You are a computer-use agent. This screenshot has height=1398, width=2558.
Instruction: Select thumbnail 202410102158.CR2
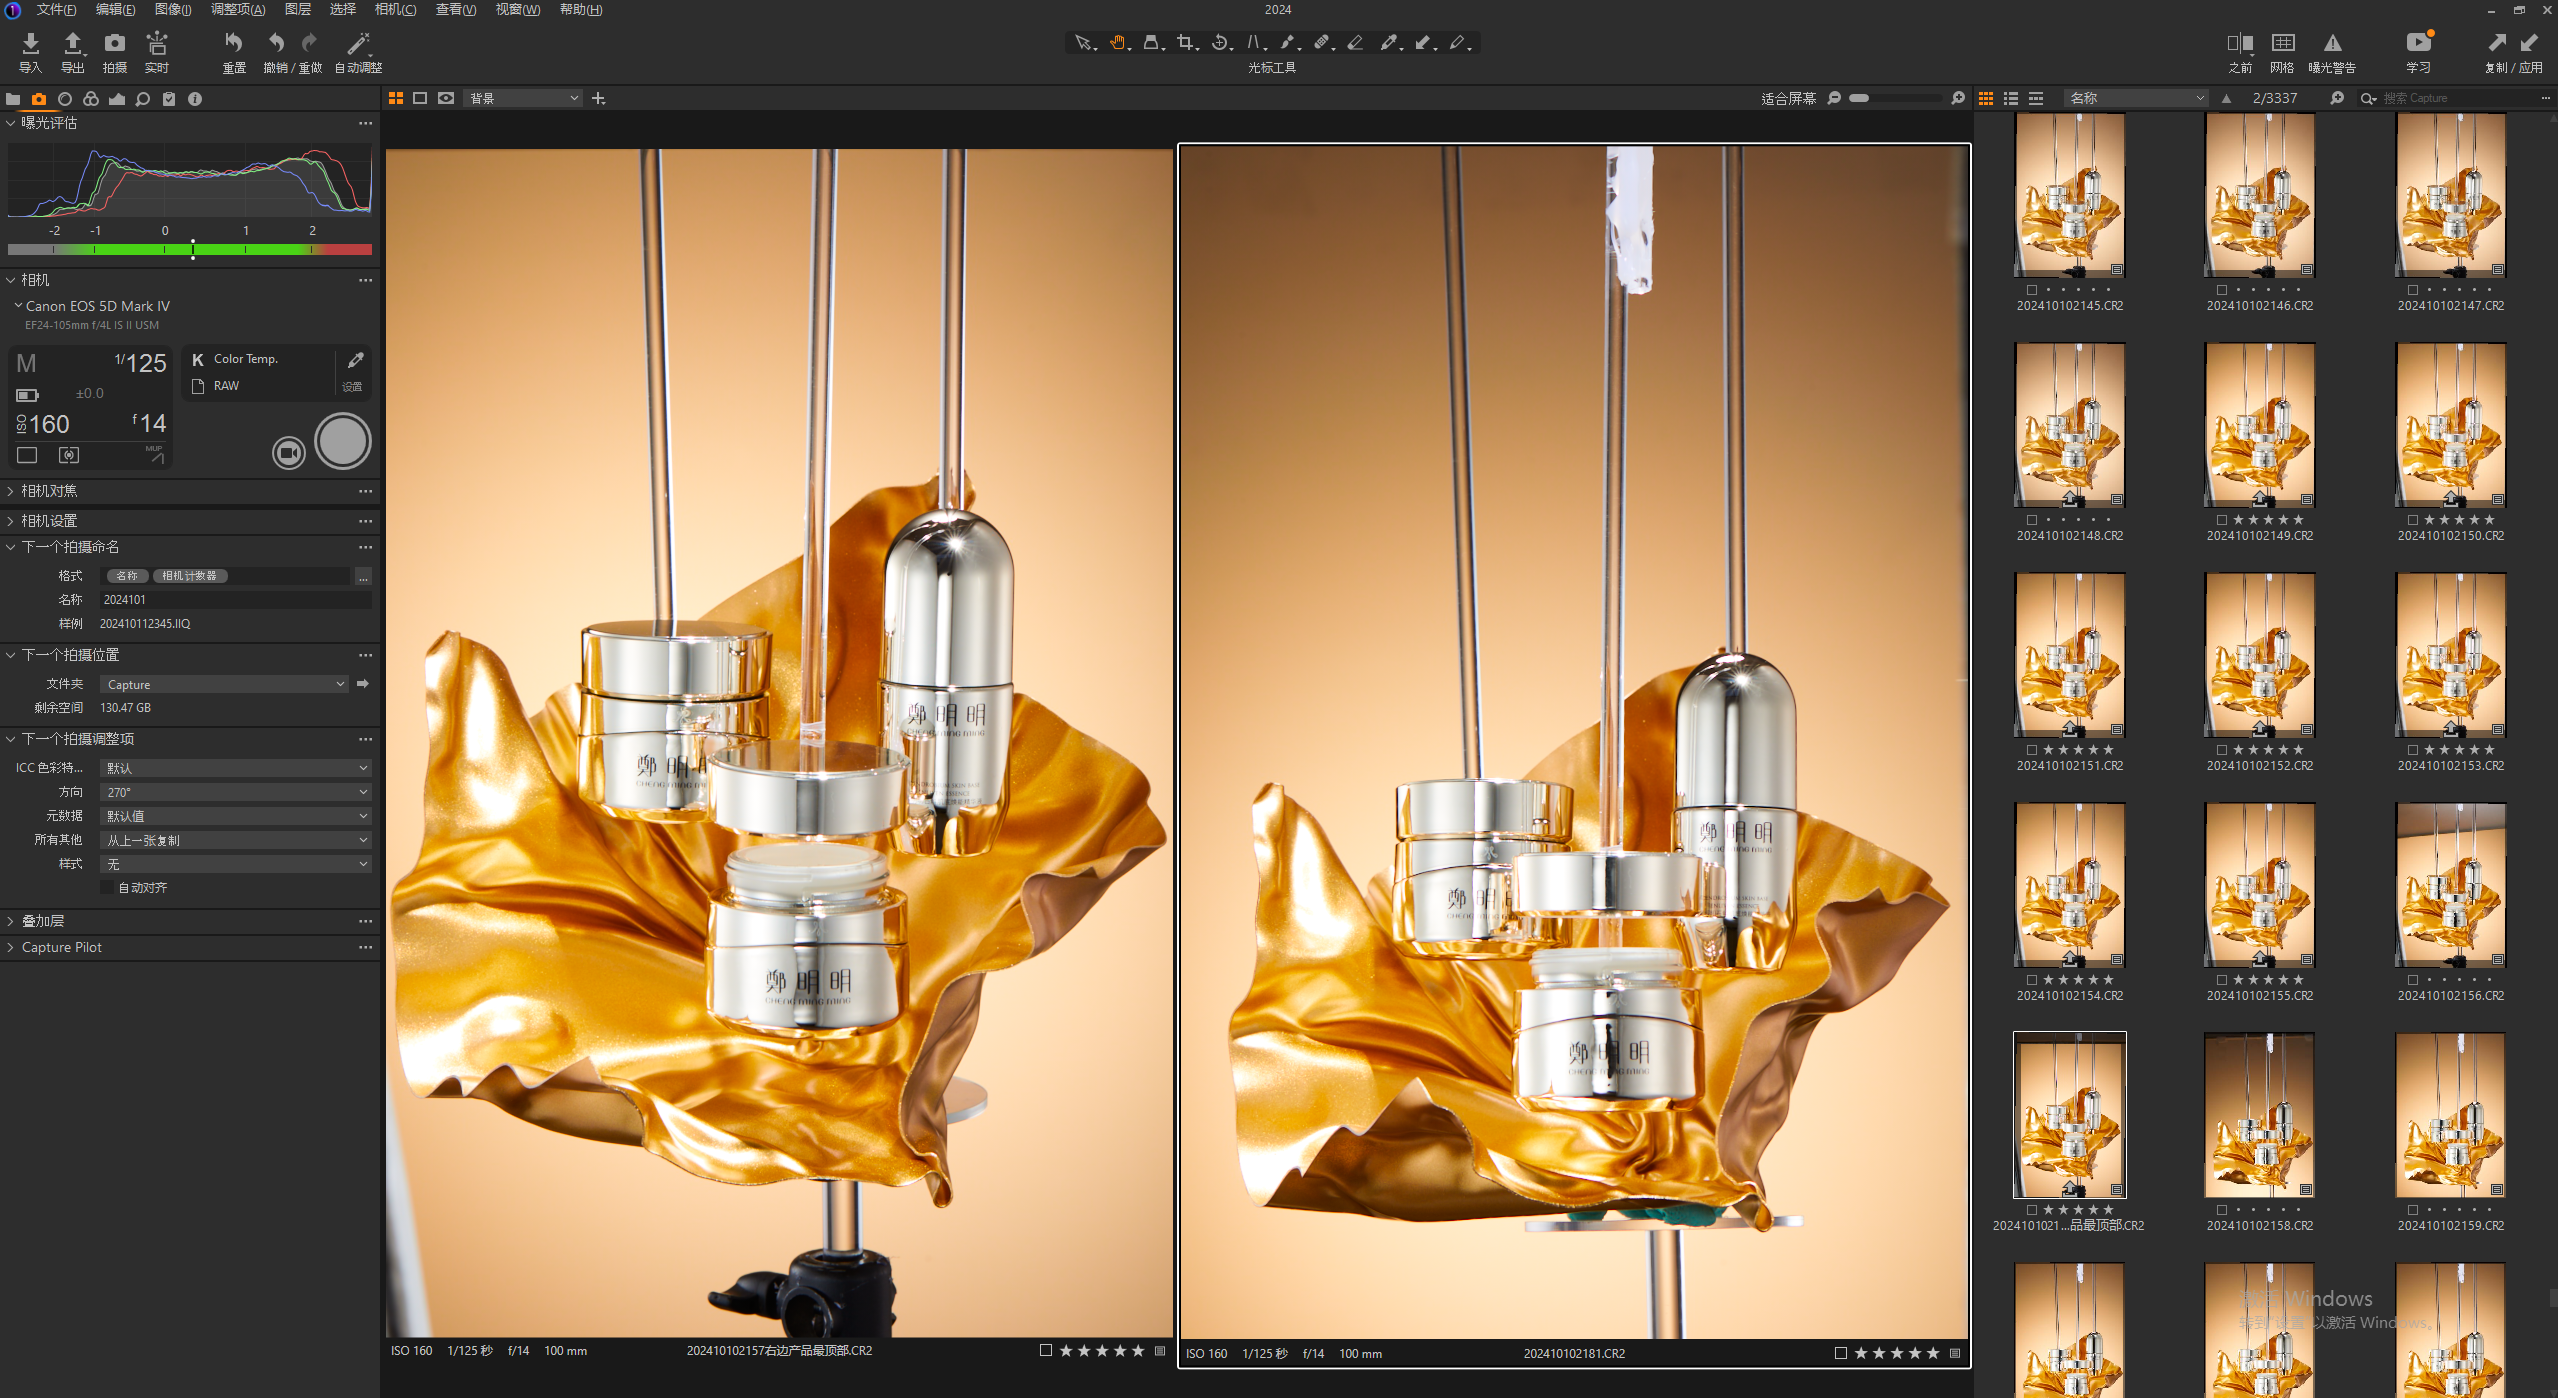coord(2260,1116)
